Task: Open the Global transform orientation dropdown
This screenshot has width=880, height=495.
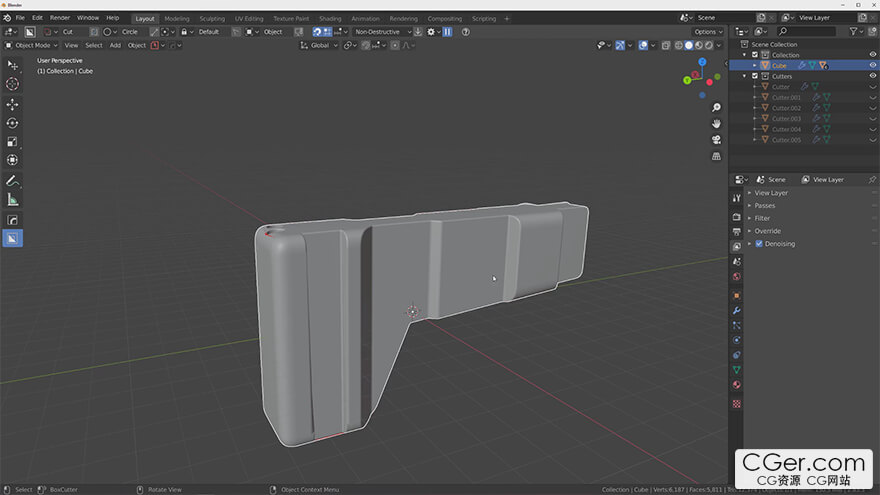Action: [319, 45]
